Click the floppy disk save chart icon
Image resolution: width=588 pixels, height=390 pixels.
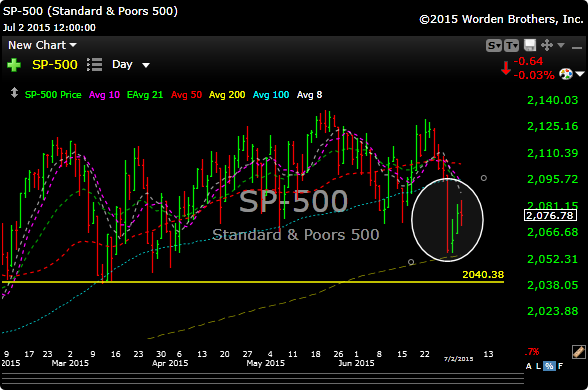(530, 45)
